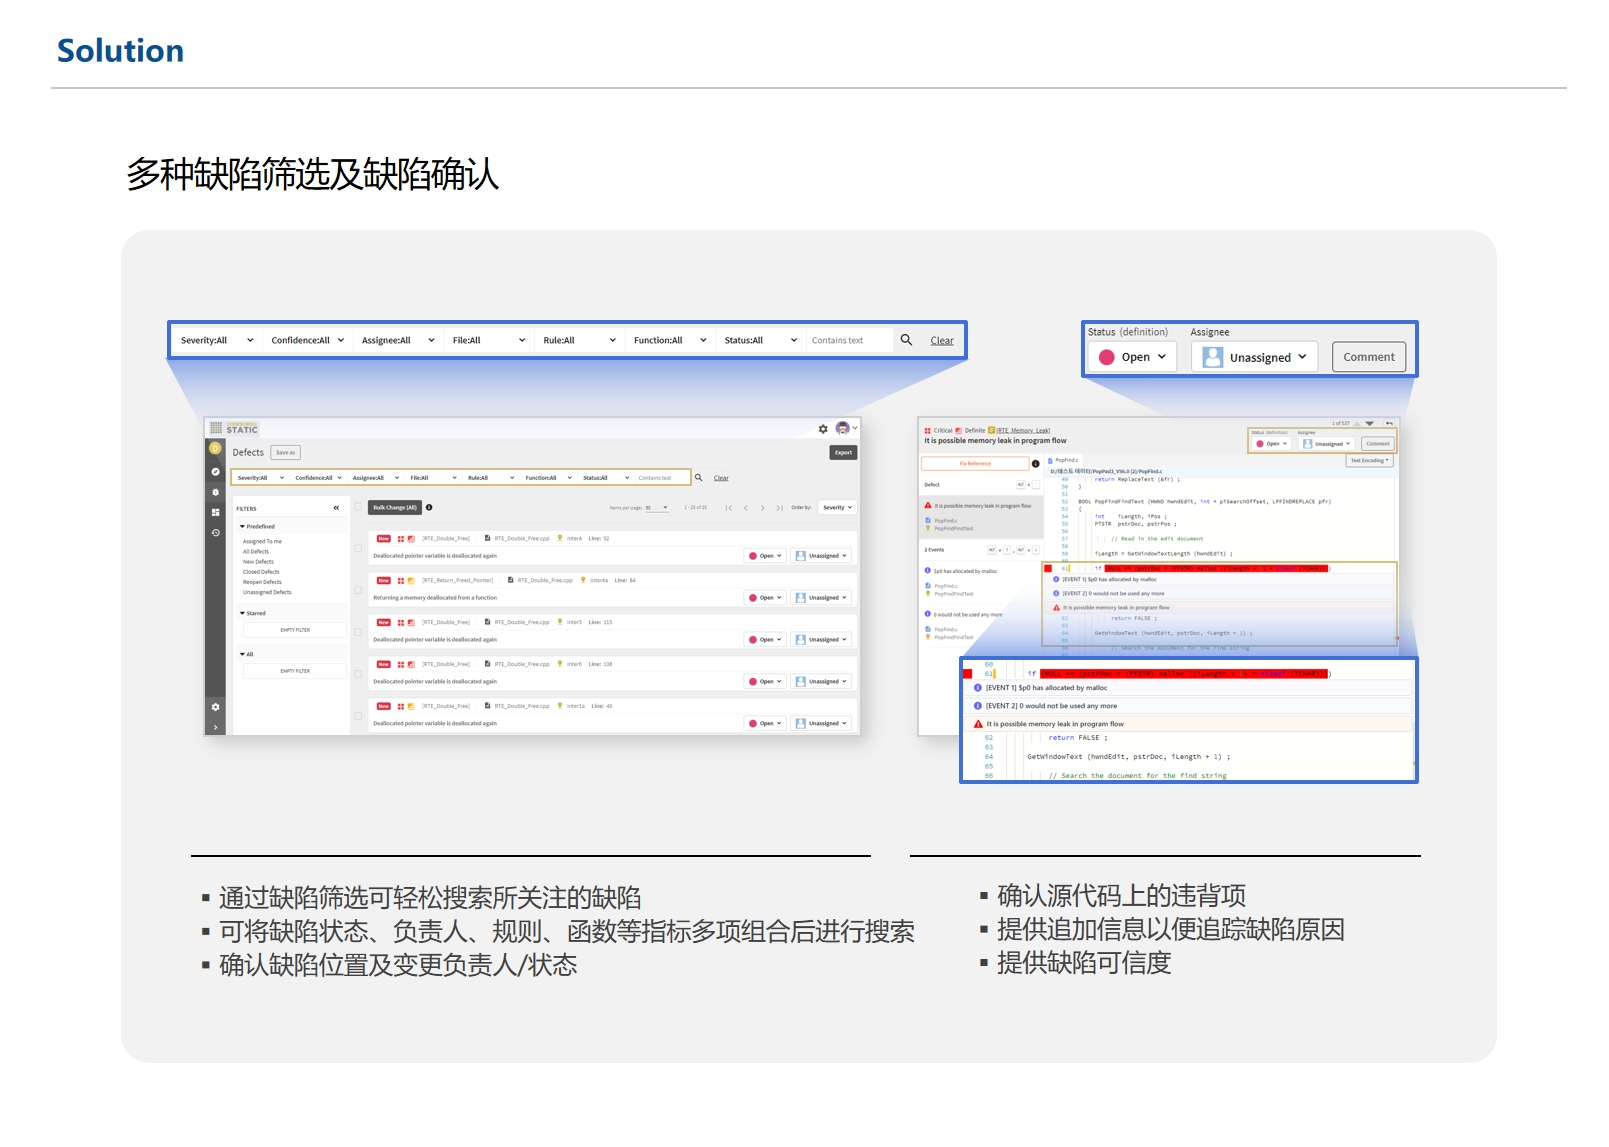Click the warning triangle in left Defect panel
The height and width of the screenshot is (1147, 1609).
click(x=928, y=505)
